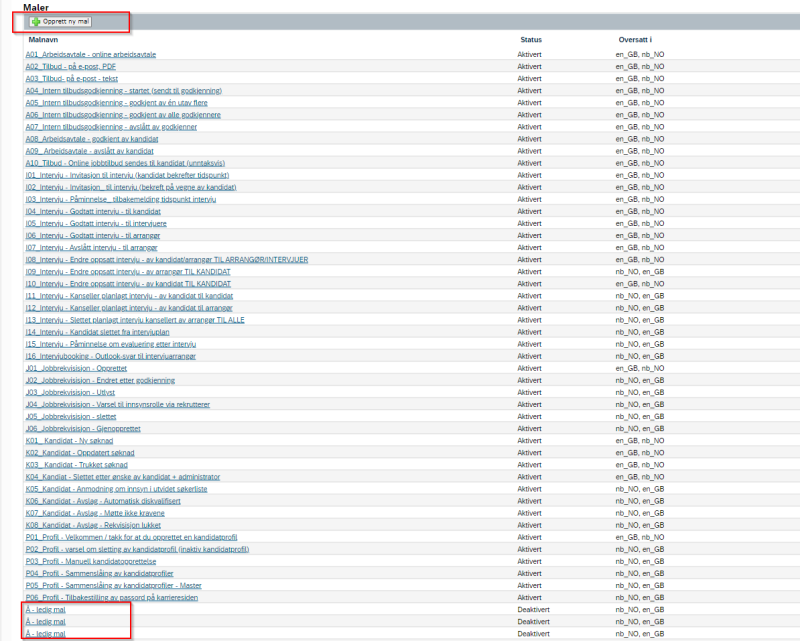The image size is (800, 641).
Task: Open P04_Profil - Sammenslåing av kandidatprofiler
Action: pyautogui.click(x=99, y=574)
